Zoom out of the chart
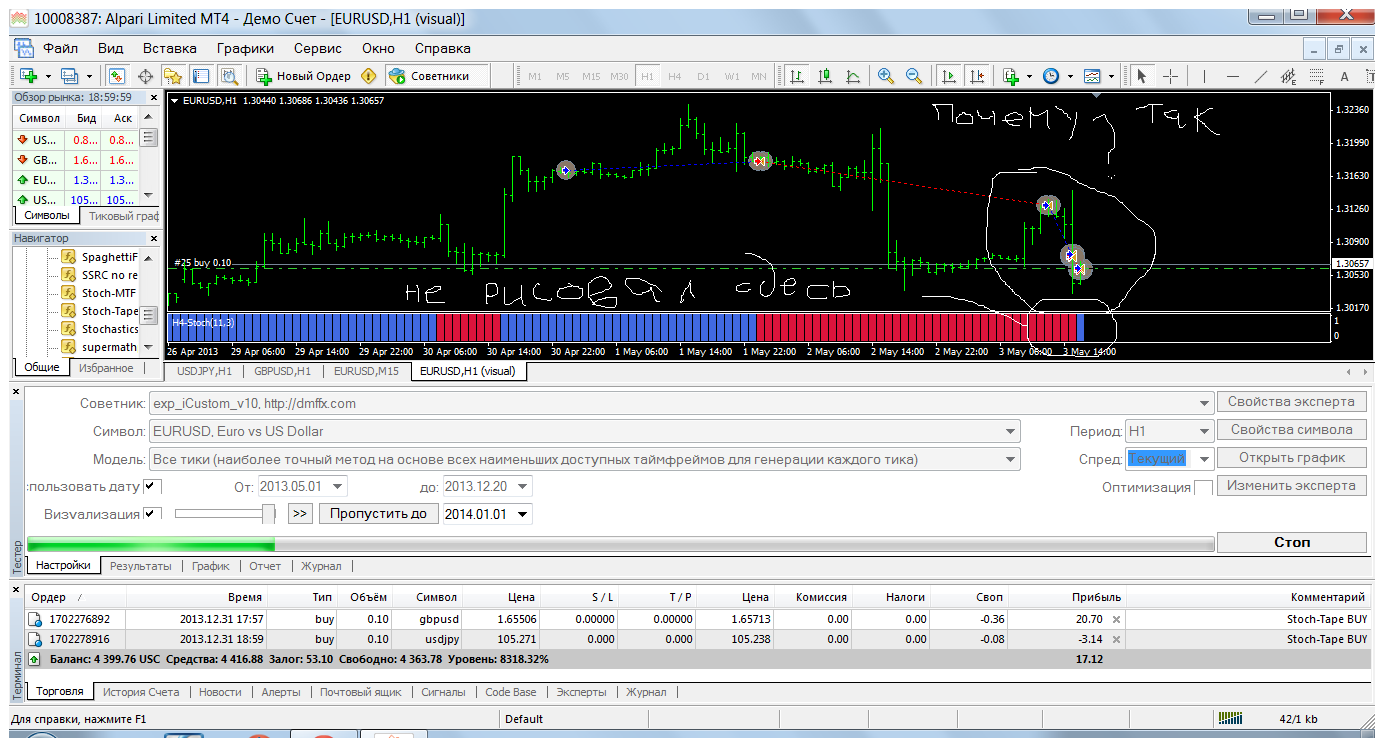Image resolution: width=1384 pixels, height=738 pixels. point(914,76)
